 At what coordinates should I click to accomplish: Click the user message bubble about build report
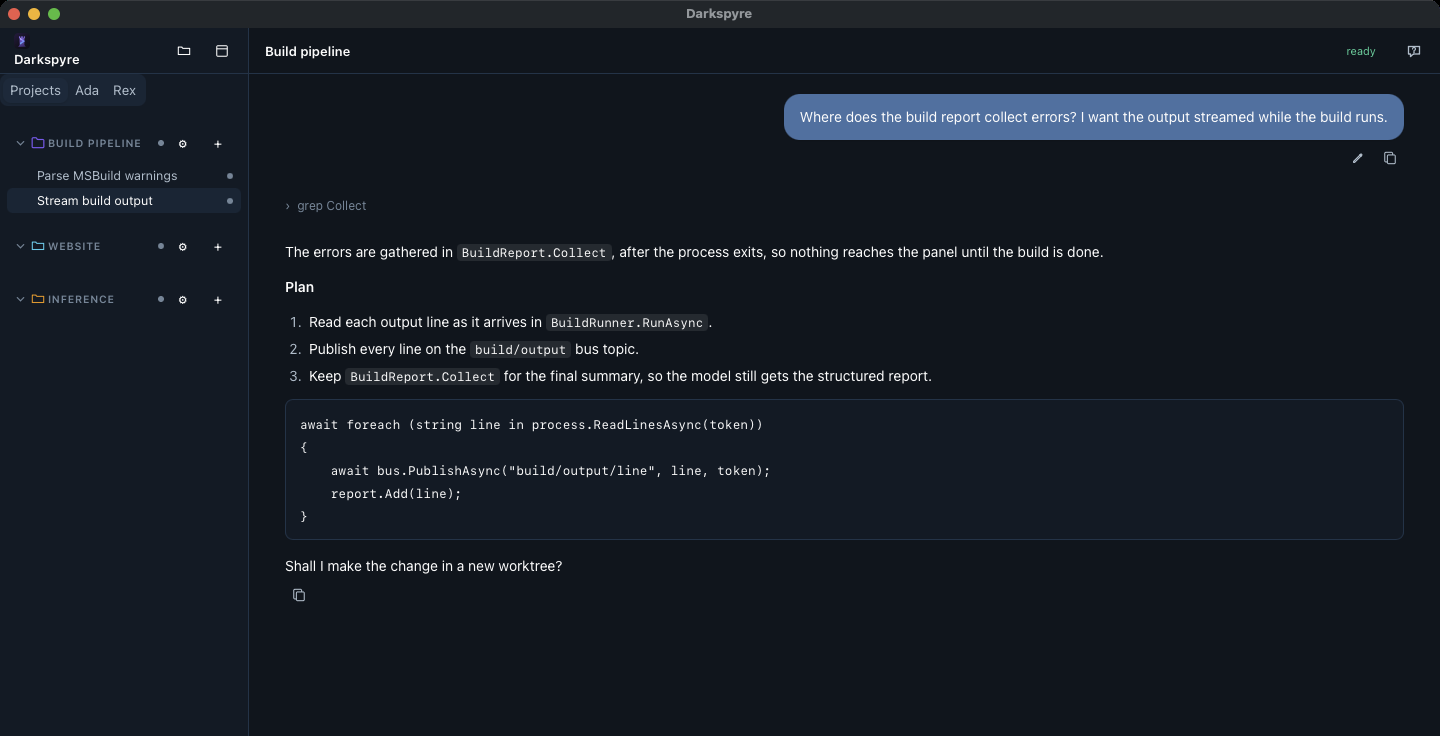(x=1093, y=117)
